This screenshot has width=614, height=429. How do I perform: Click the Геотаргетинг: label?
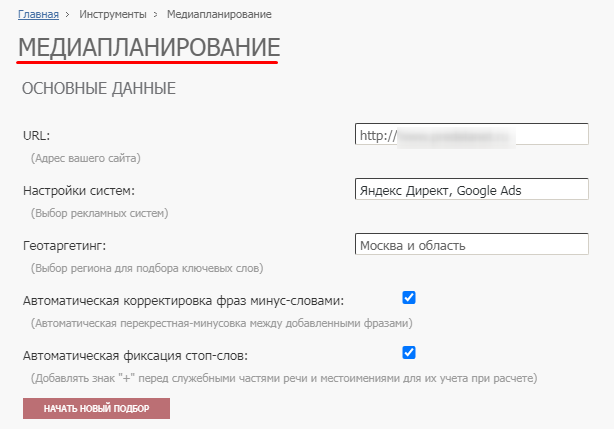point(63,245)
